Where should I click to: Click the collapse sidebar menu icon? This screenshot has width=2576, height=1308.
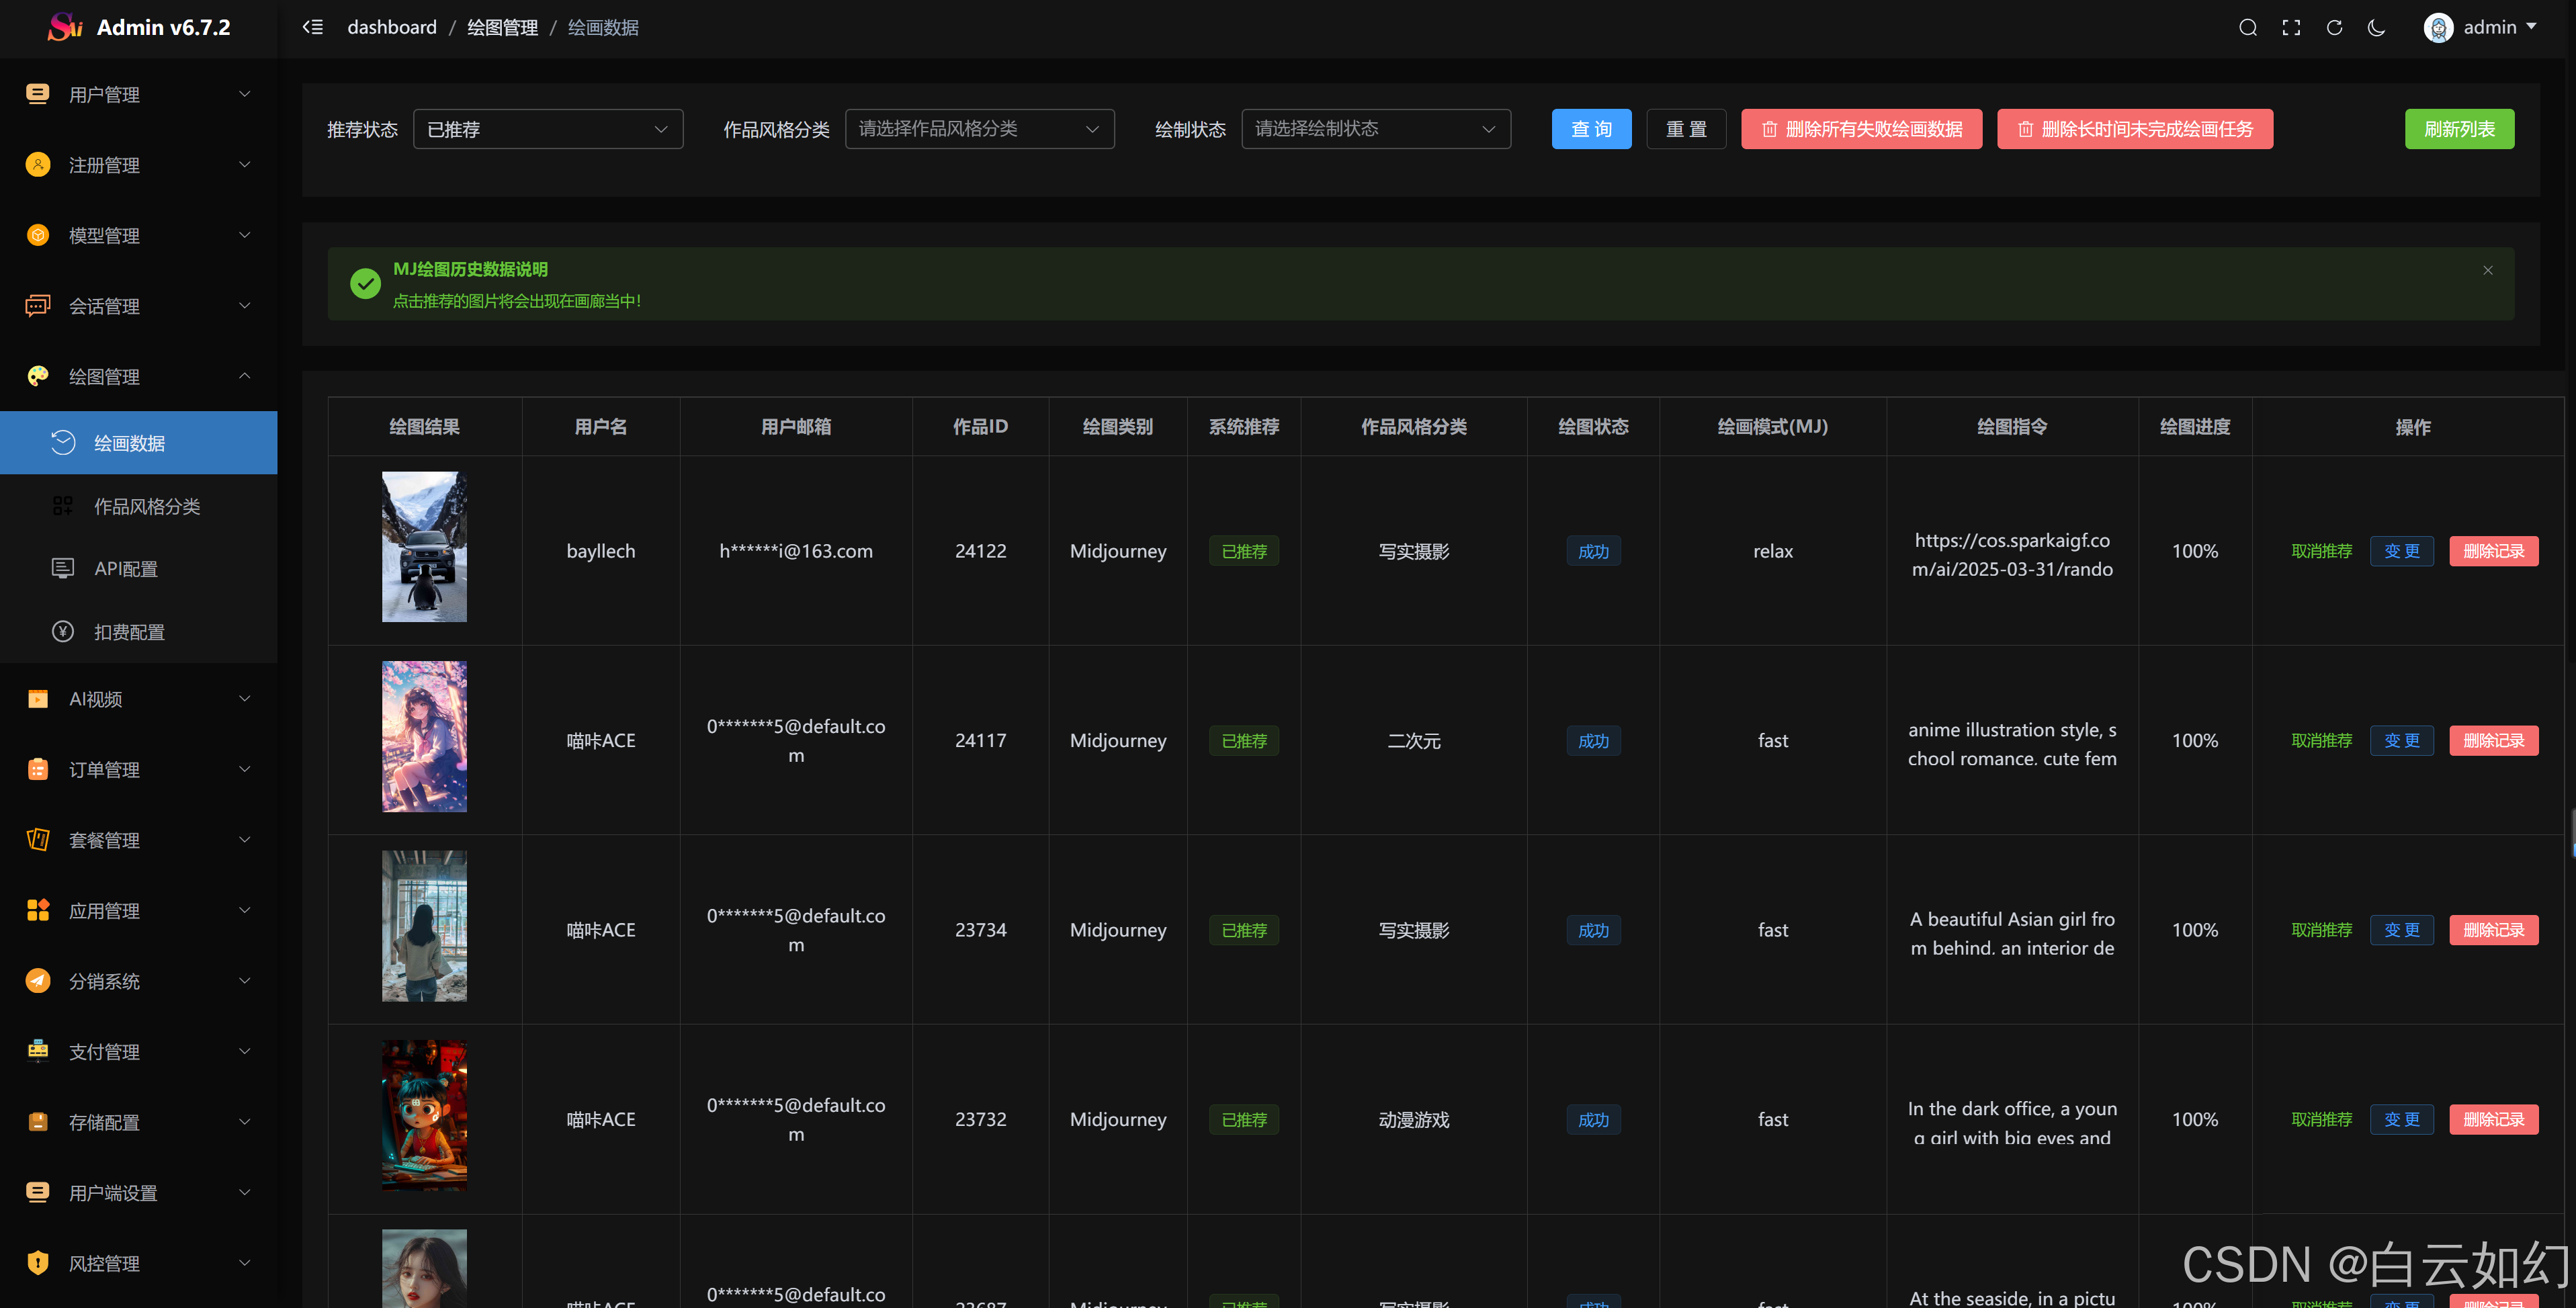click(313, 27)
